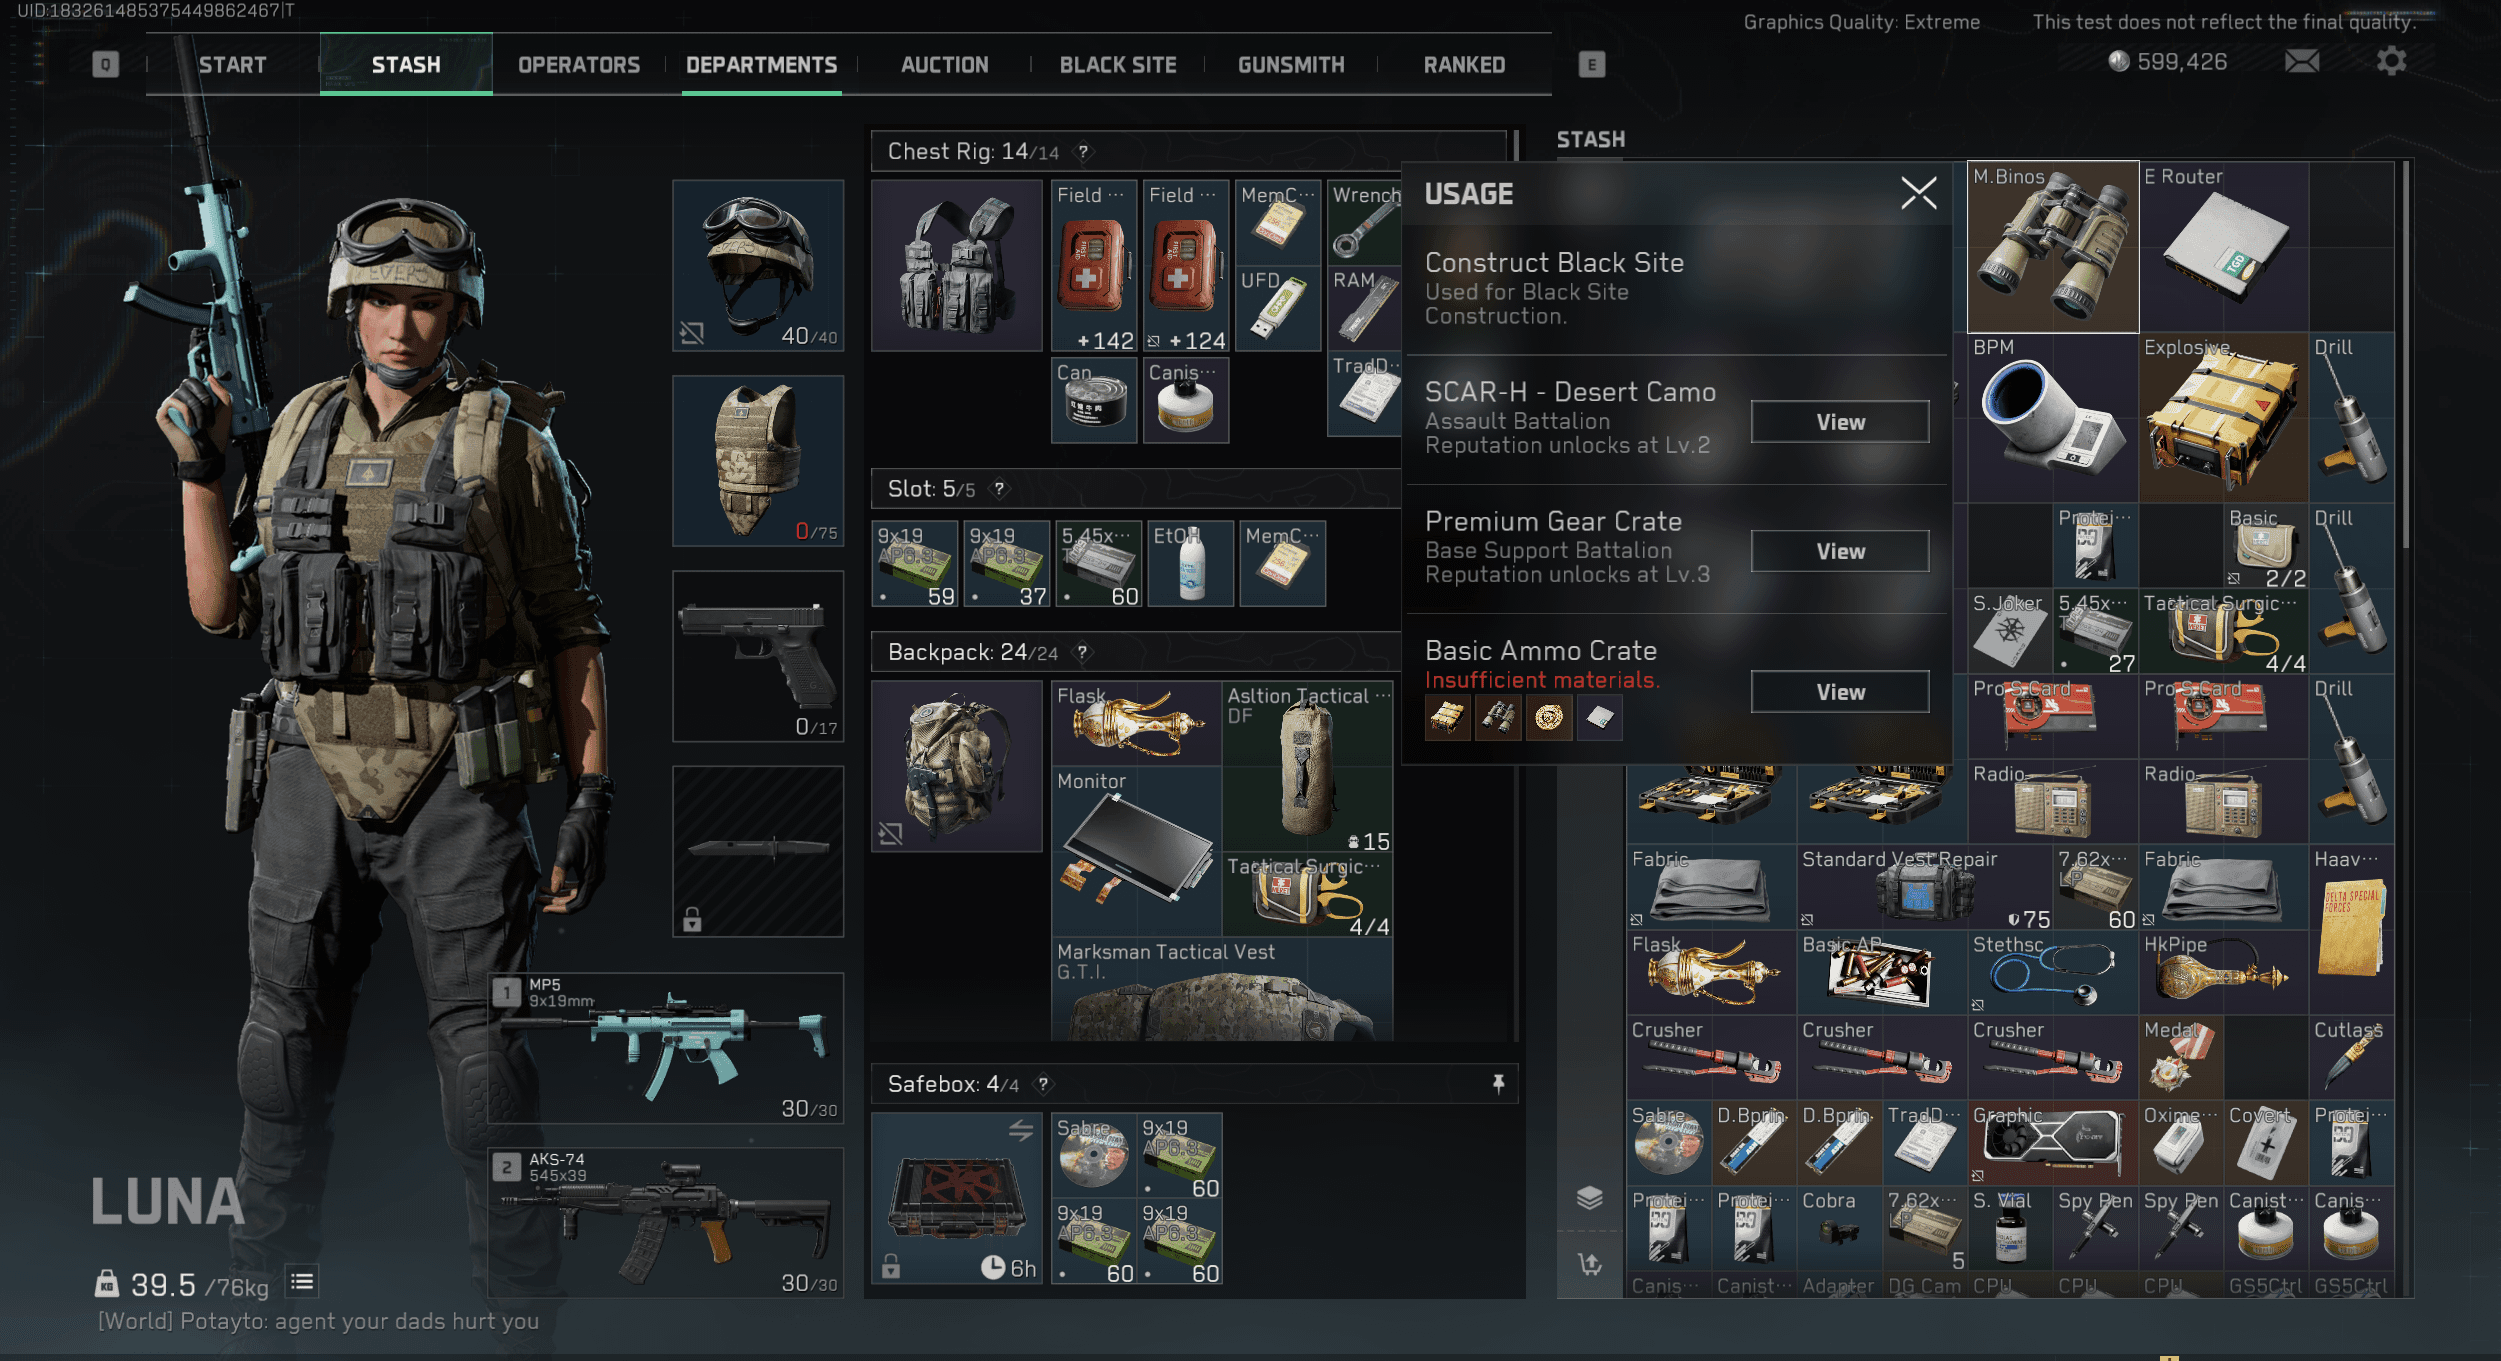2501x1361 pixels.
Task: Click View for Basic Ammo Crate
Action: tap(1839, 692)
